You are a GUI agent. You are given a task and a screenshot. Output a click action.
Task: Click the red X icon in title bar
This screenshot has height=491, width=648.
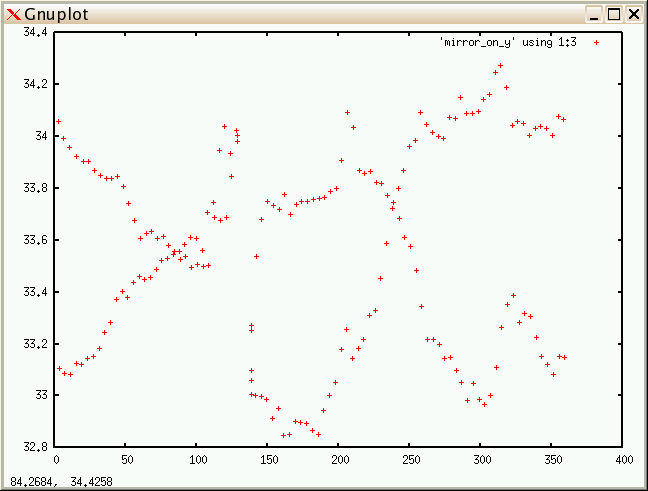[x=13, y=14]
